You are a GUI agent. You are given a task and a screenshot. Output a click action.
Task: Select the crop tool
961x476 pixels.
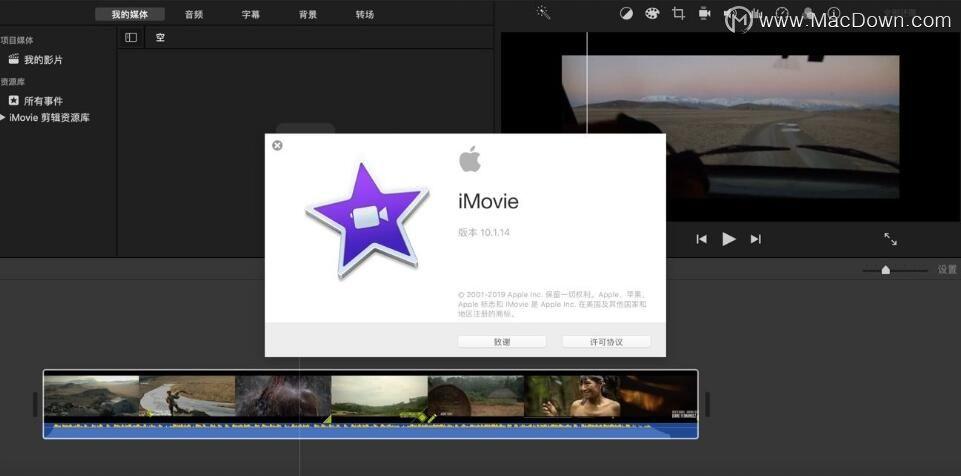click(678, 13)
